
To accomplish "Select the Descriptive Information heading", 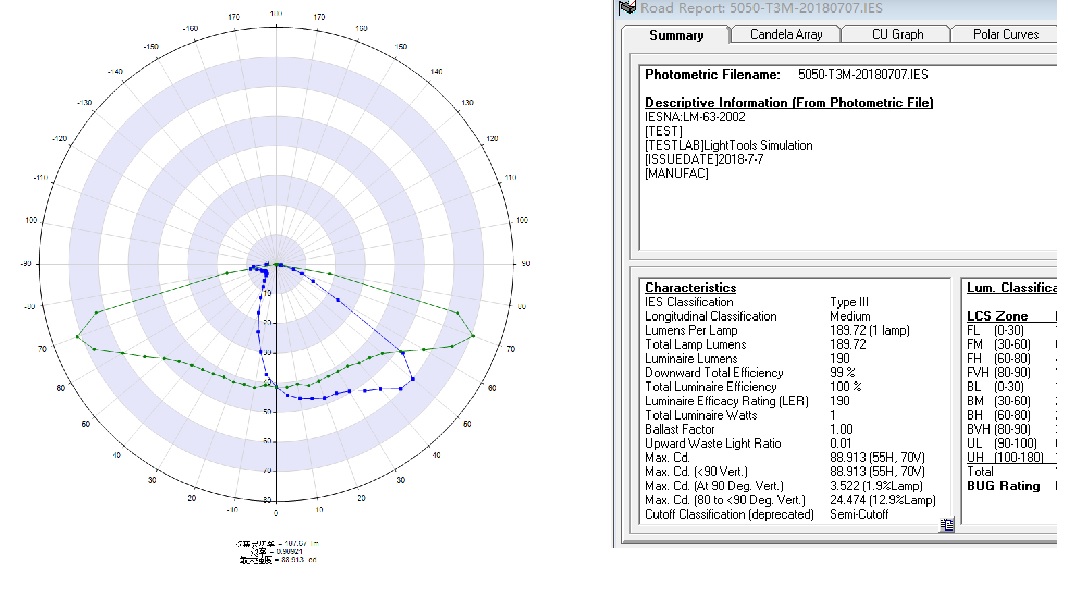I will tap(789, 103).
